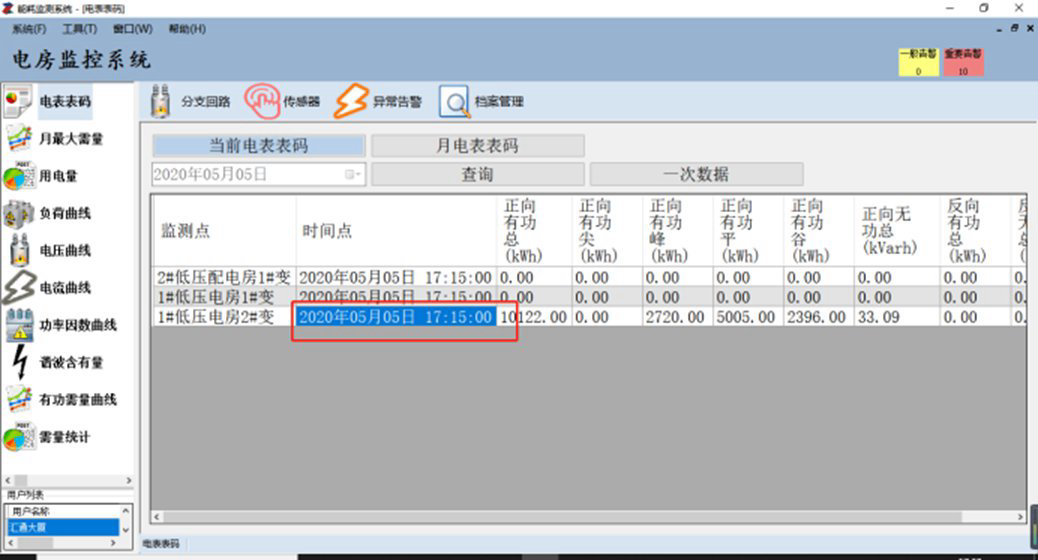The height and width of the screenshot is (560, 1038).
Task: Select the 时间点 column header
Action: coord(396,231)
